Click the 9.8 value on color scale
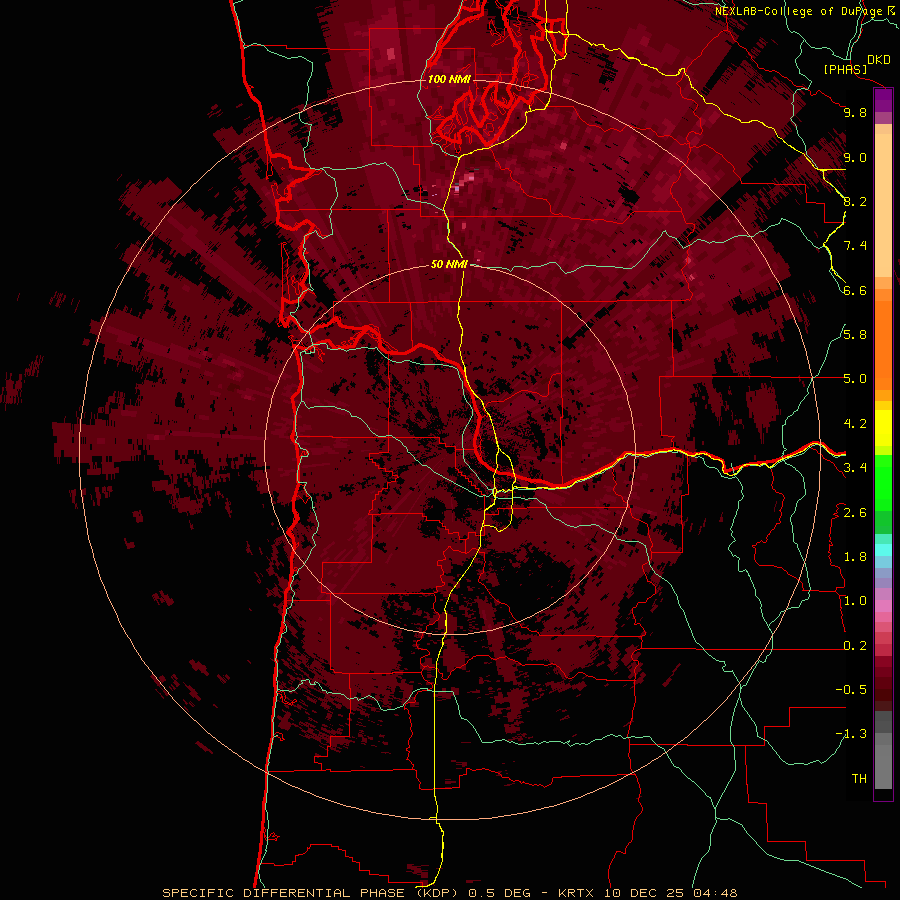Viewport: 900px width, 900px height. pos(855,112)
